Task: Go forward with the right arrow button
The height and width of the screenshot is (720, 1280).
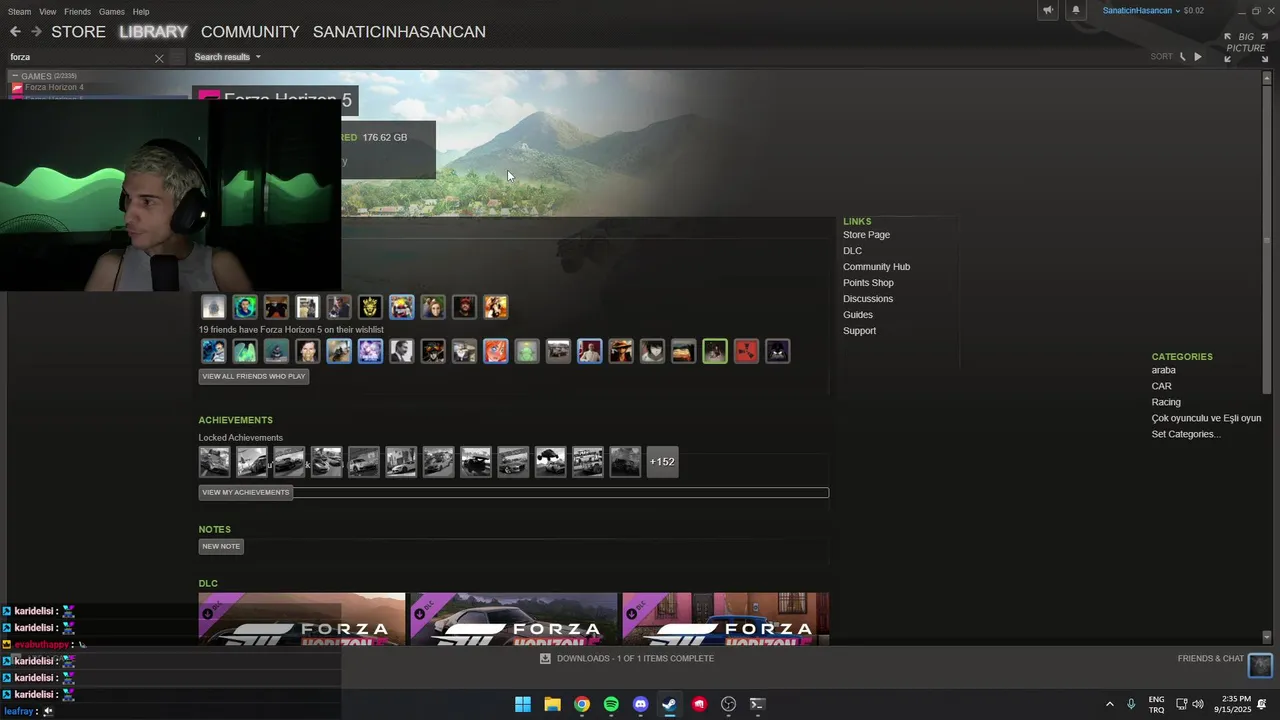Action: click(x=36, y=32)
